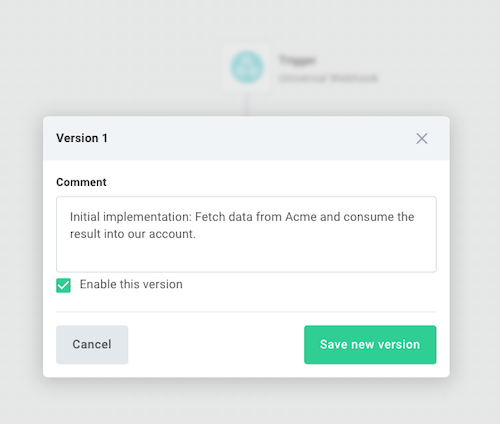Click the connector line below the trigger node

pos(246,104)
